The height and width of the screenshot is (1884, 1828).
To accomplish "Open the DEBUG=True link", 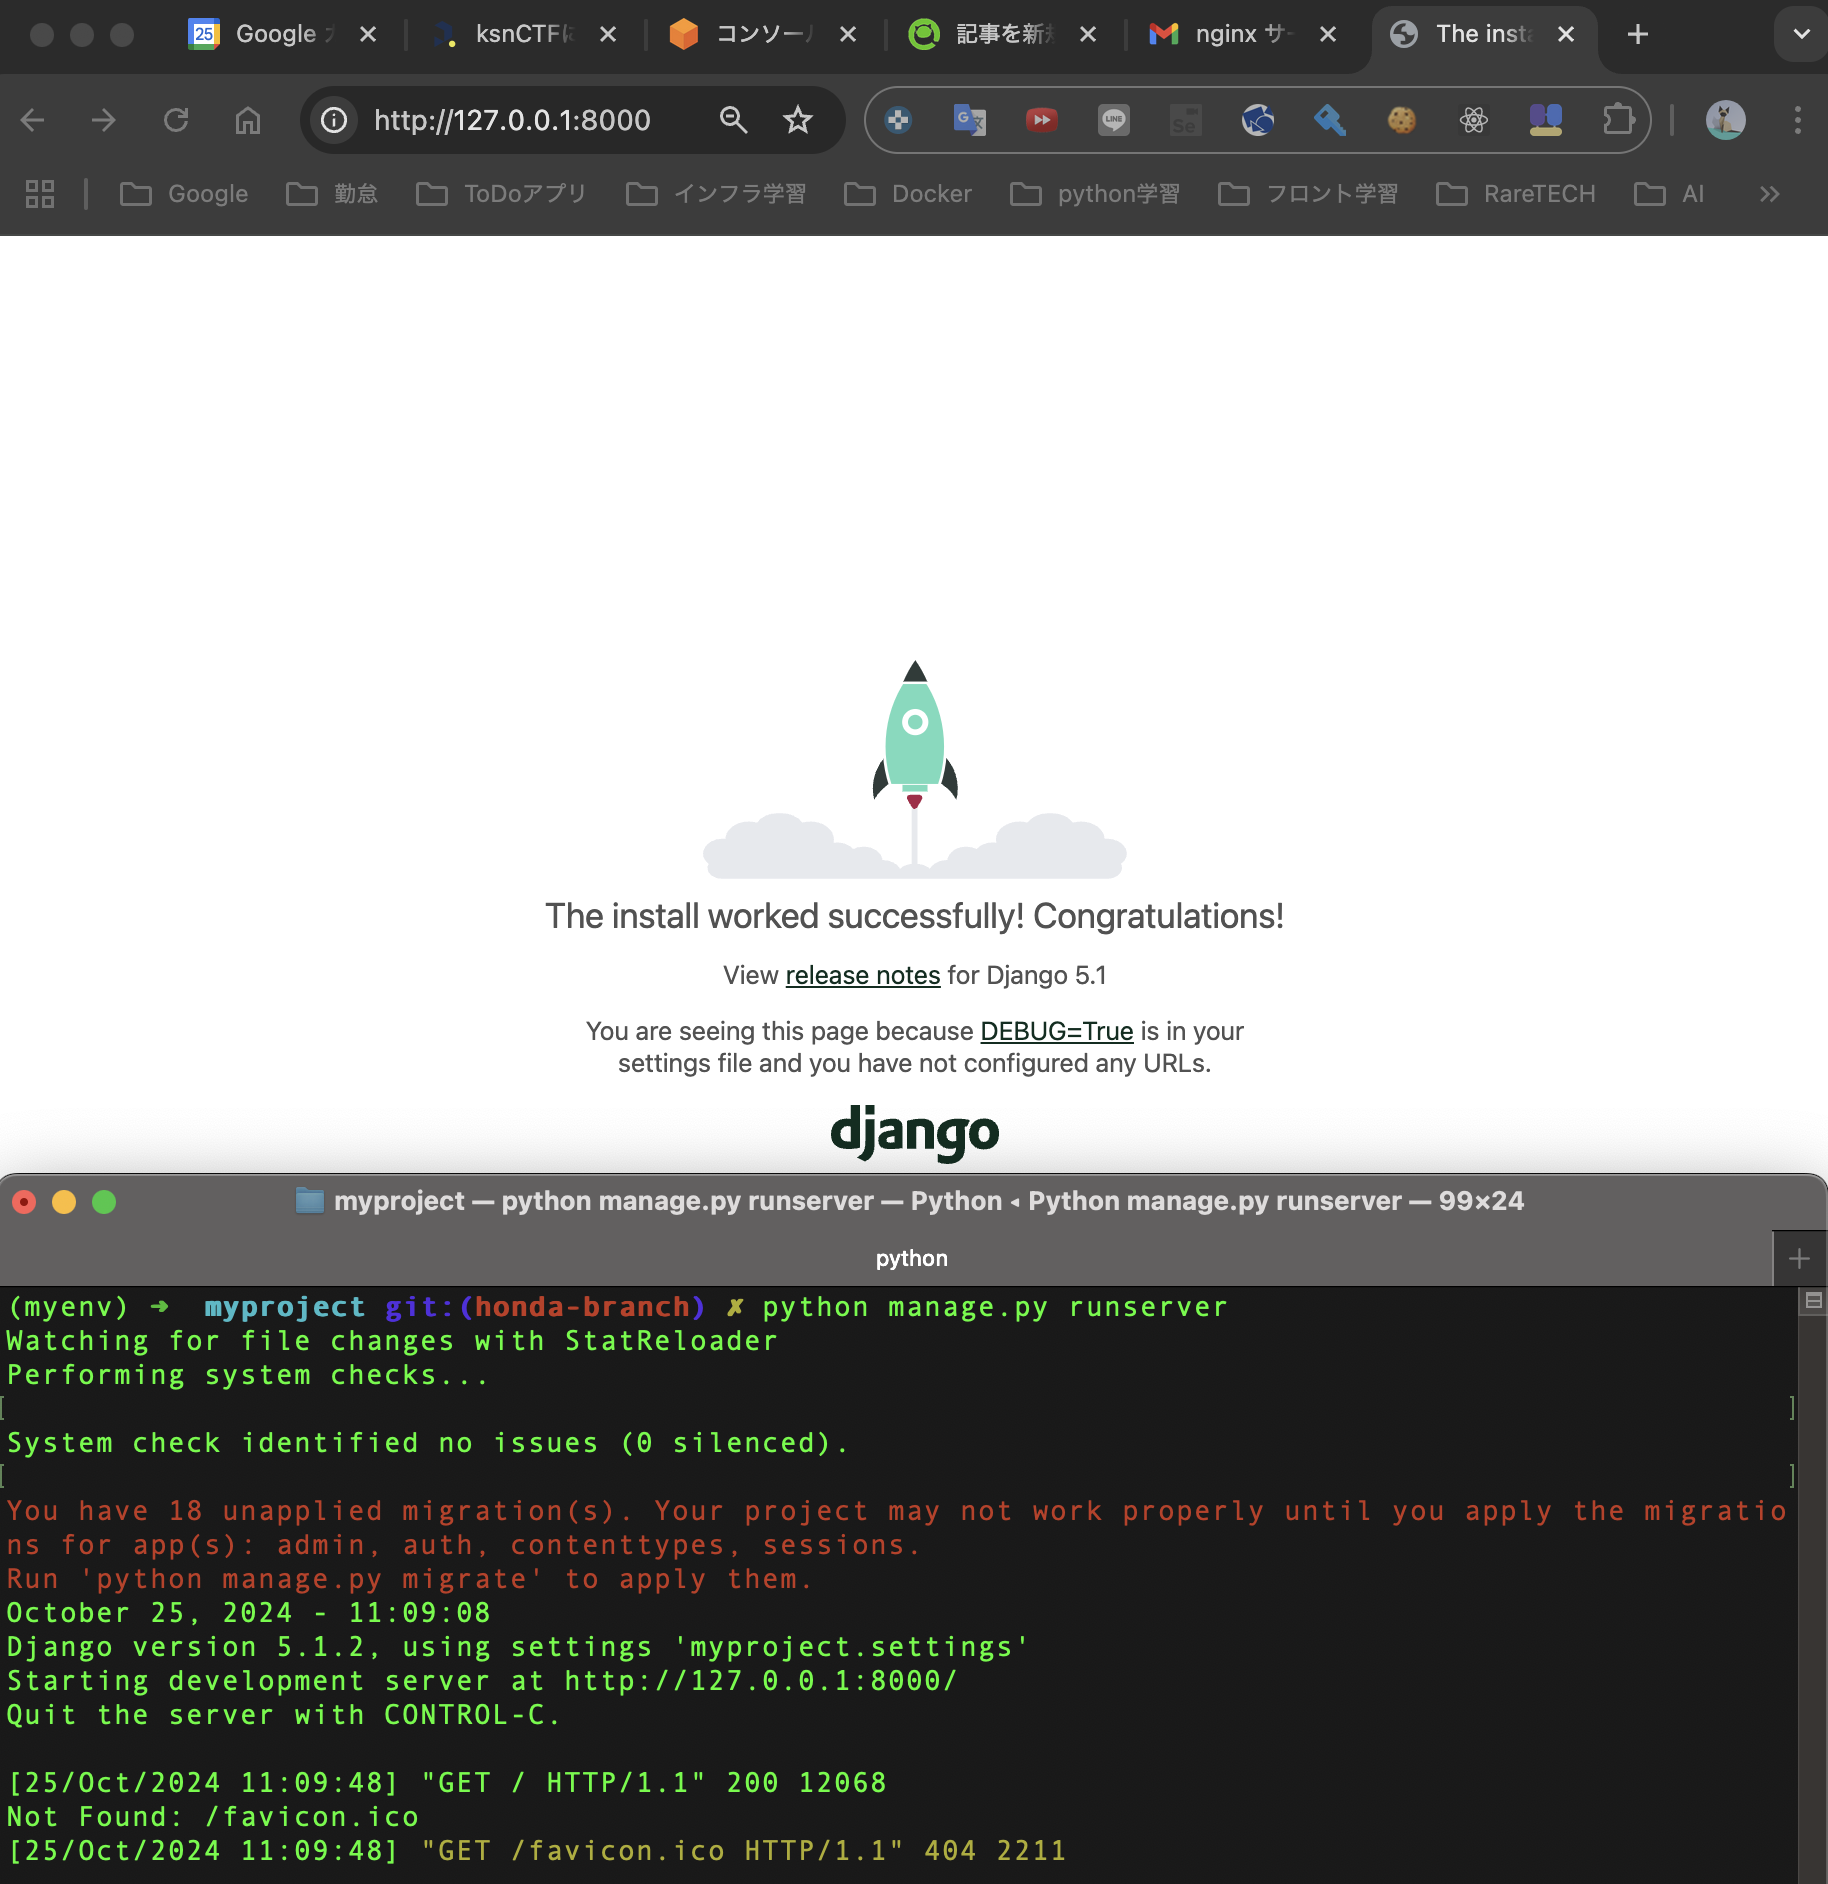I will 1056,1031.
